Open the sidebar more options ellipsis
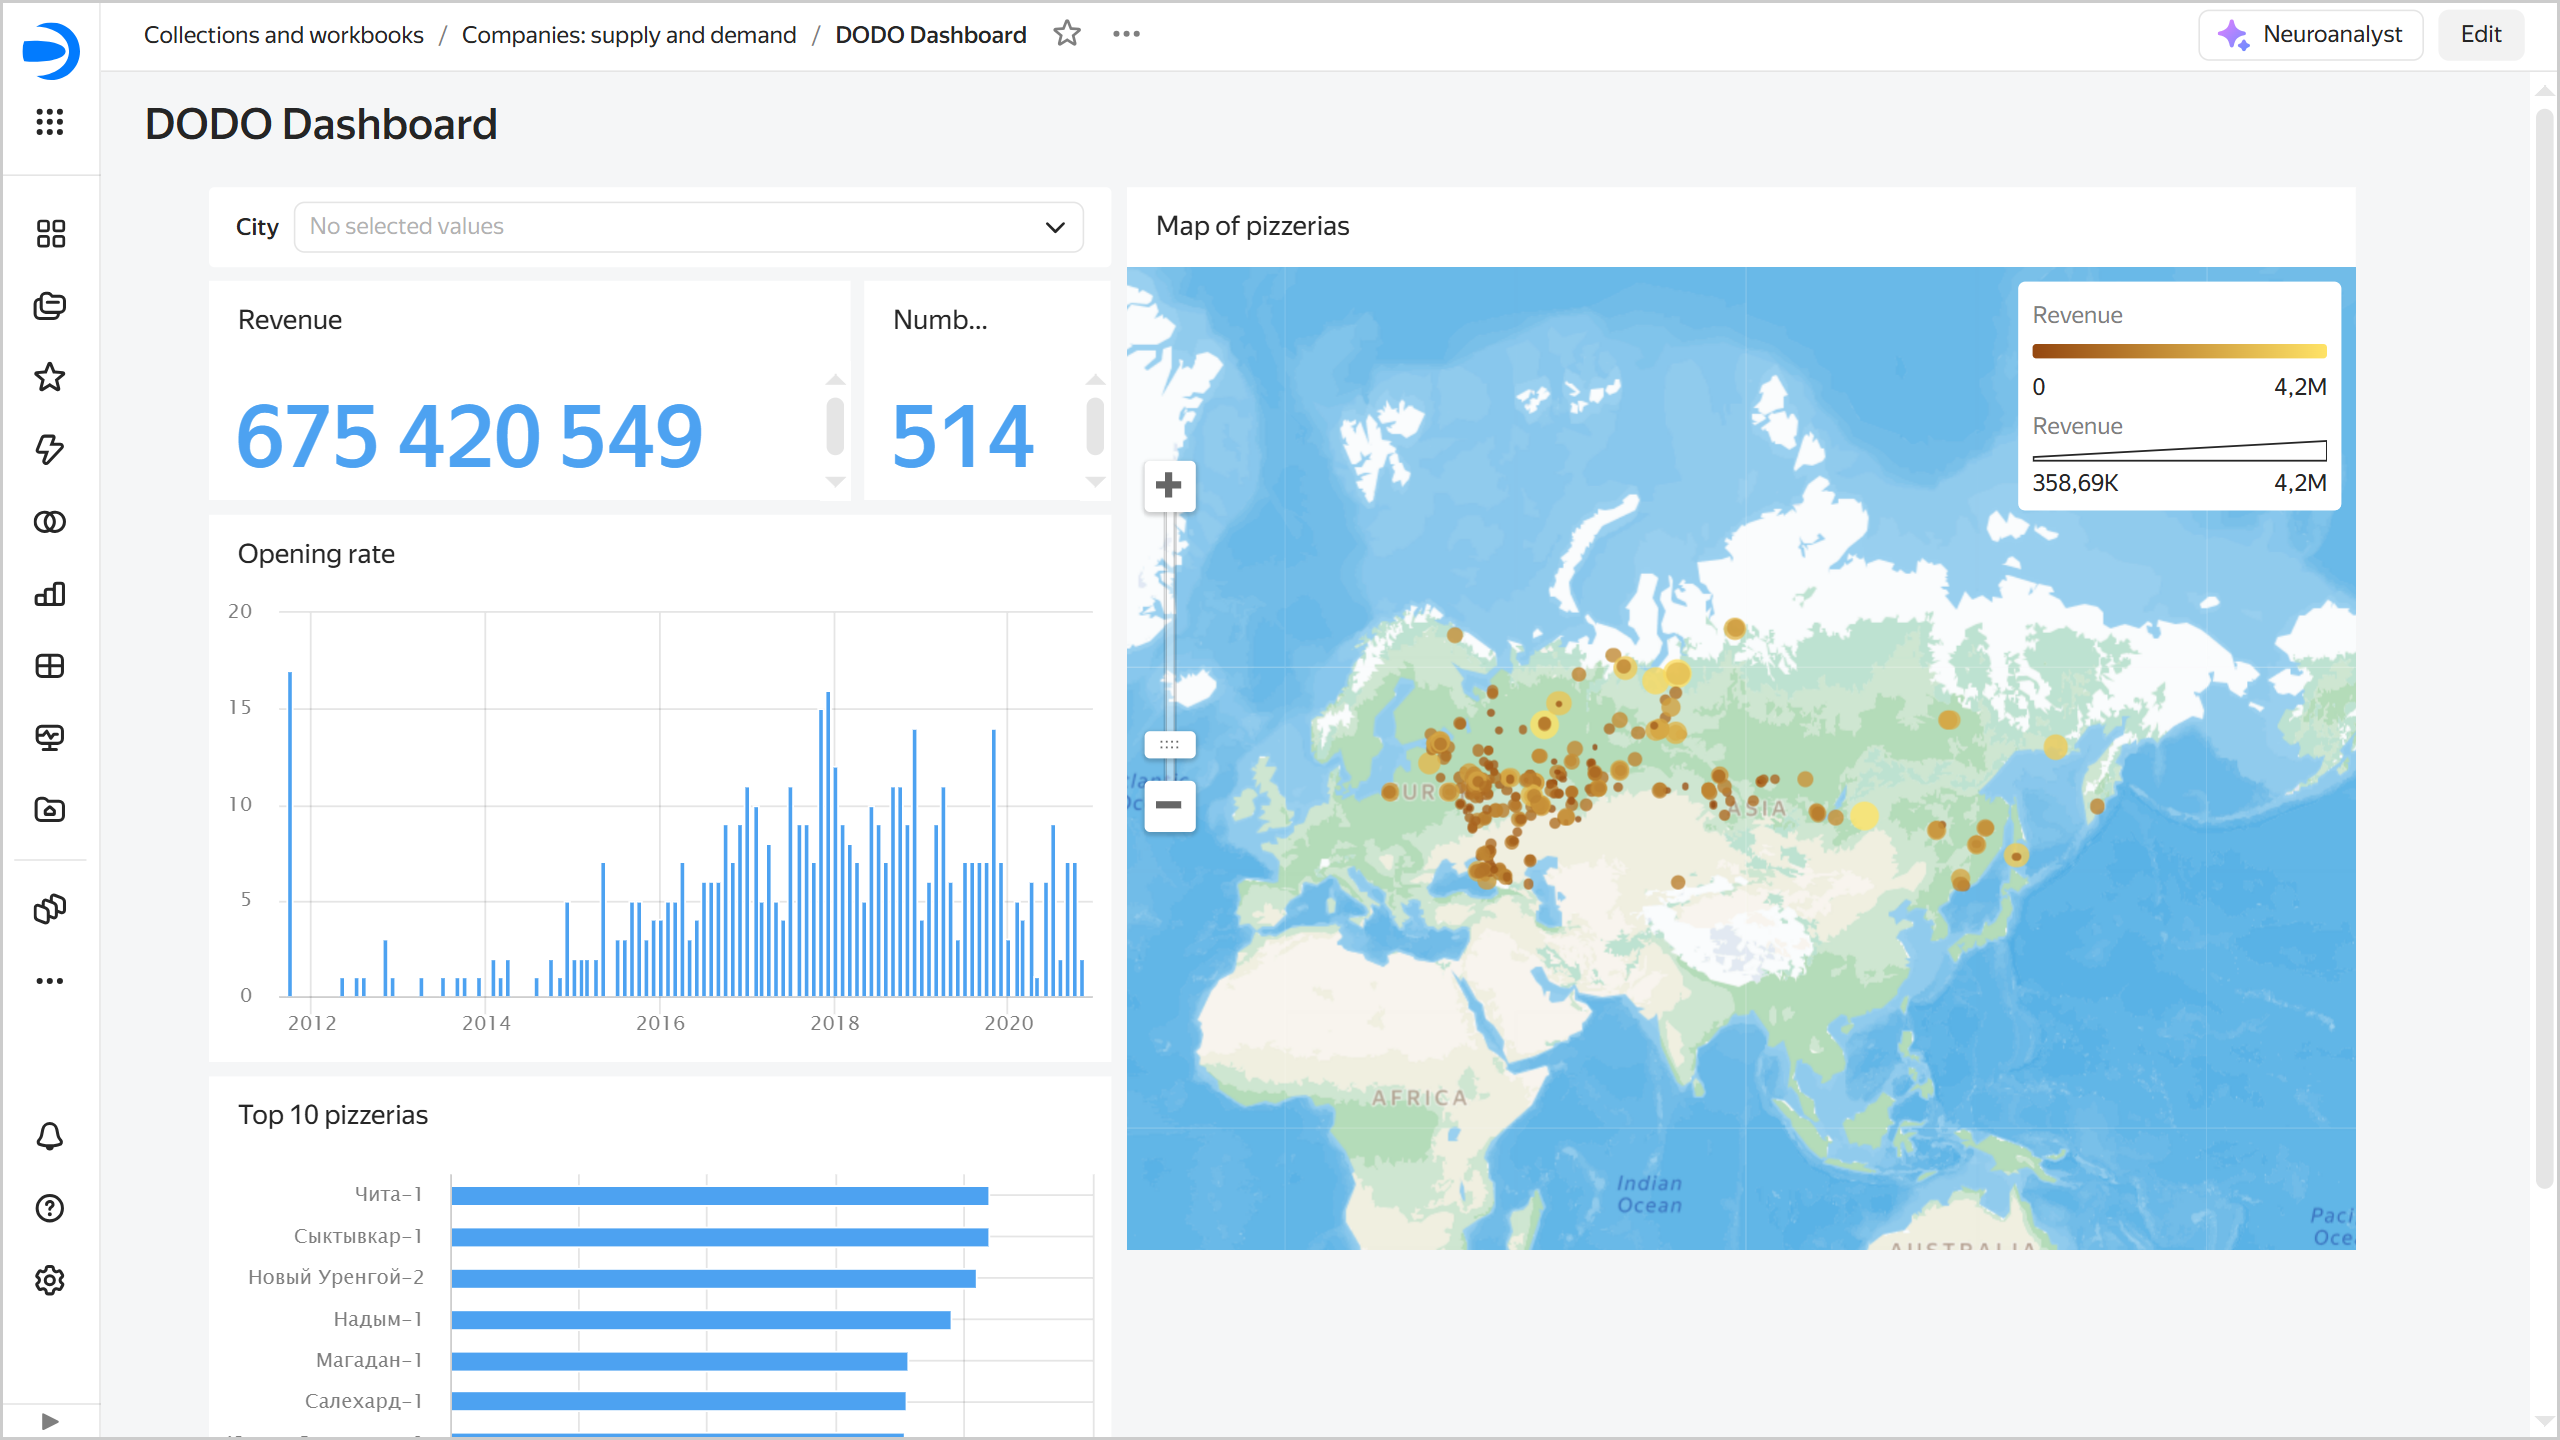This screenshot has height=1440, width=2560. pyautogui.click(x=50, y=981)
